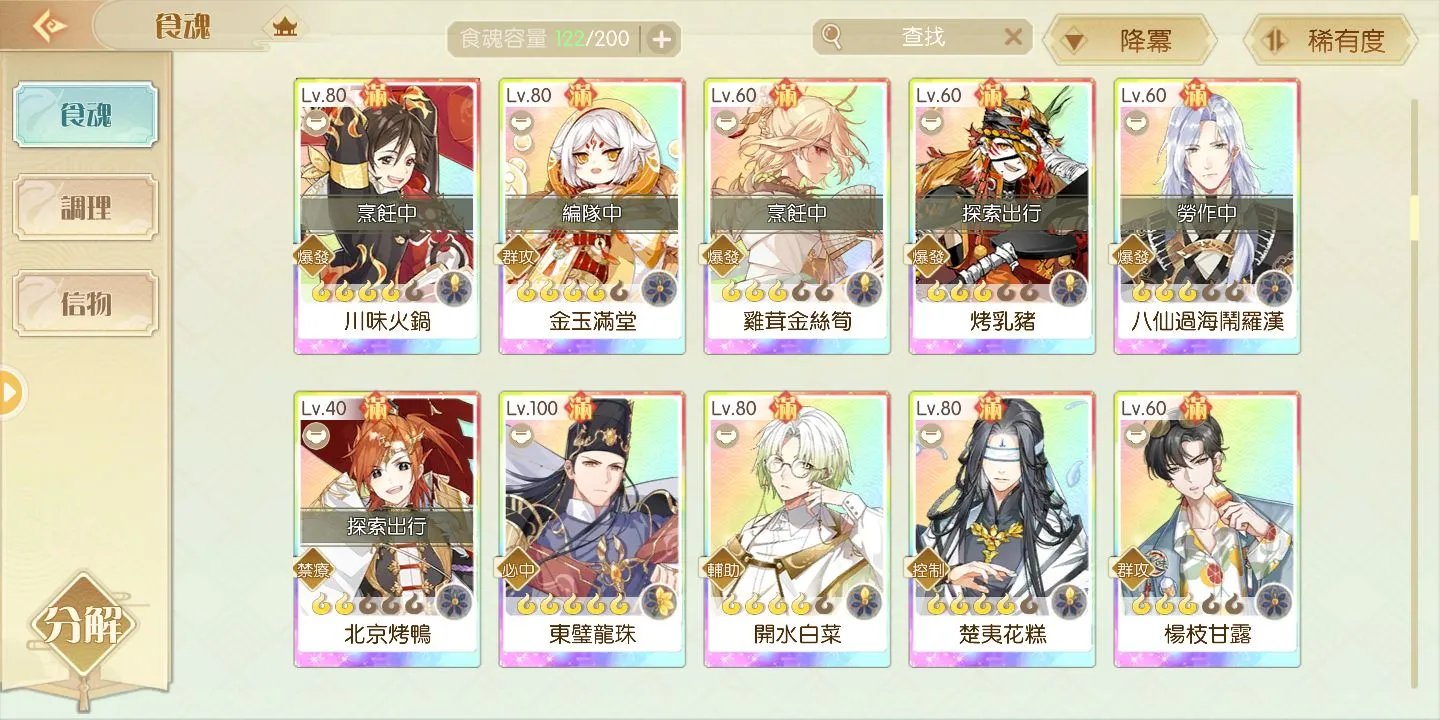The width and height of the screenshot is (1440, 720).
Task: Click the flower emblem on 川味火鍋 card
Action: click(x=455, y=288)
